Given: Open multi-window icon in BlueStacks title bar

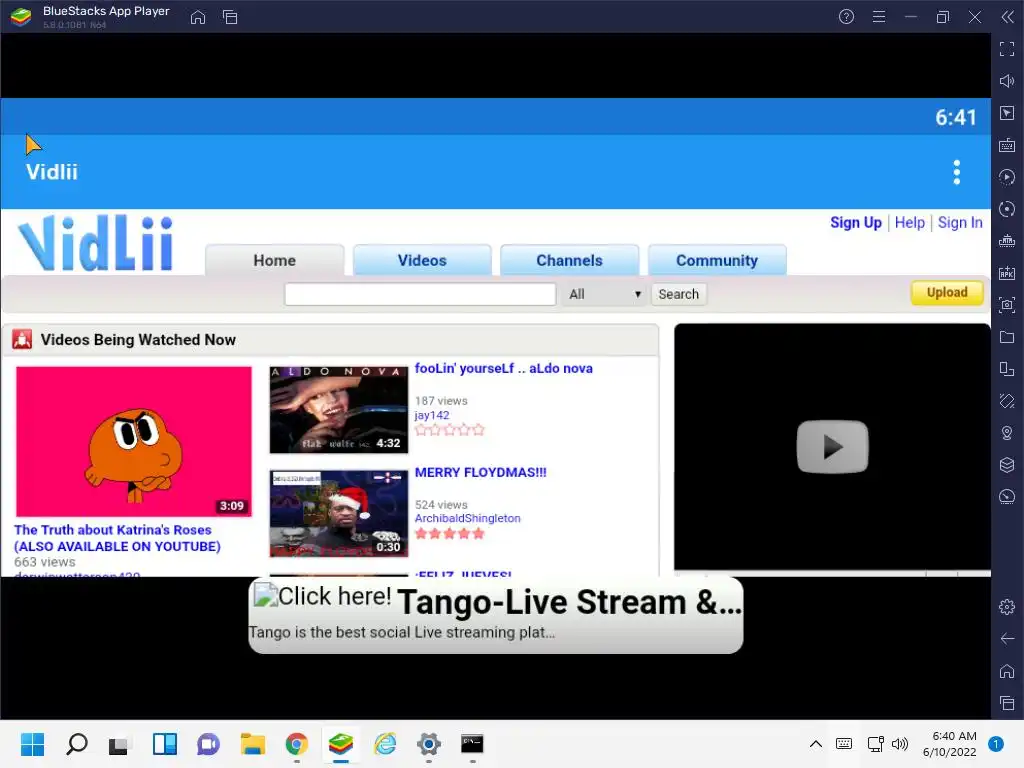Looking at the screenshot, I should coord(230,17).
